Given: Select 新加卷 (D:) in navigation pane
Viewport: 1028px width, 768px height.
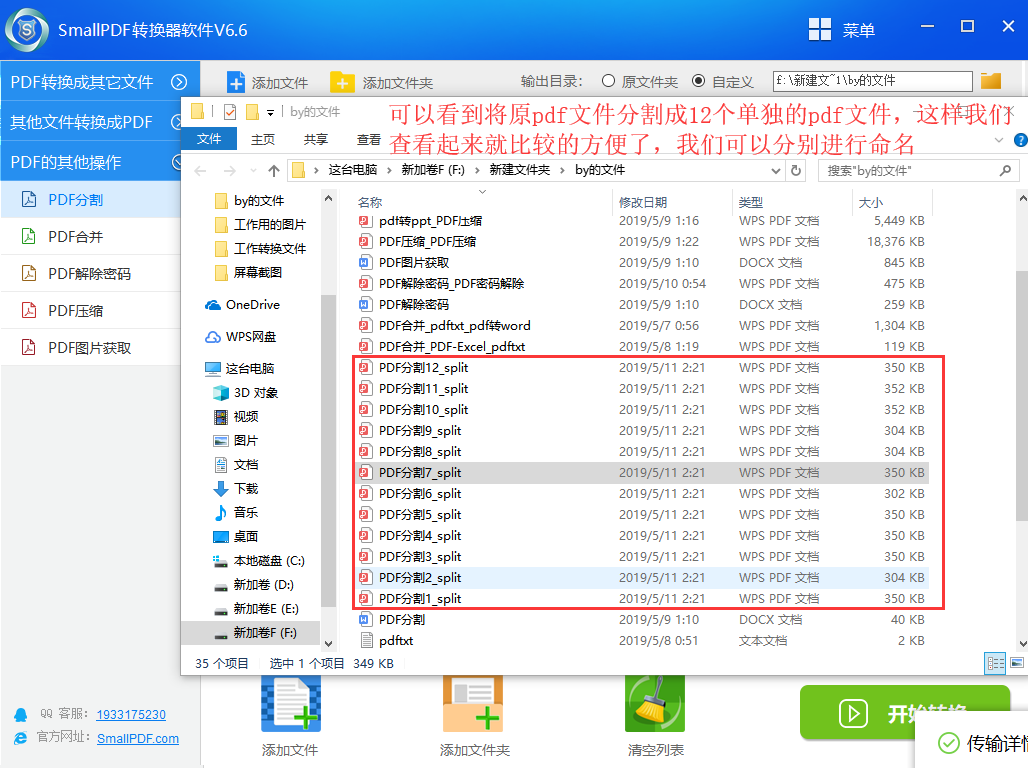Looking at the screenshot, I should click(x=253, y=584).
